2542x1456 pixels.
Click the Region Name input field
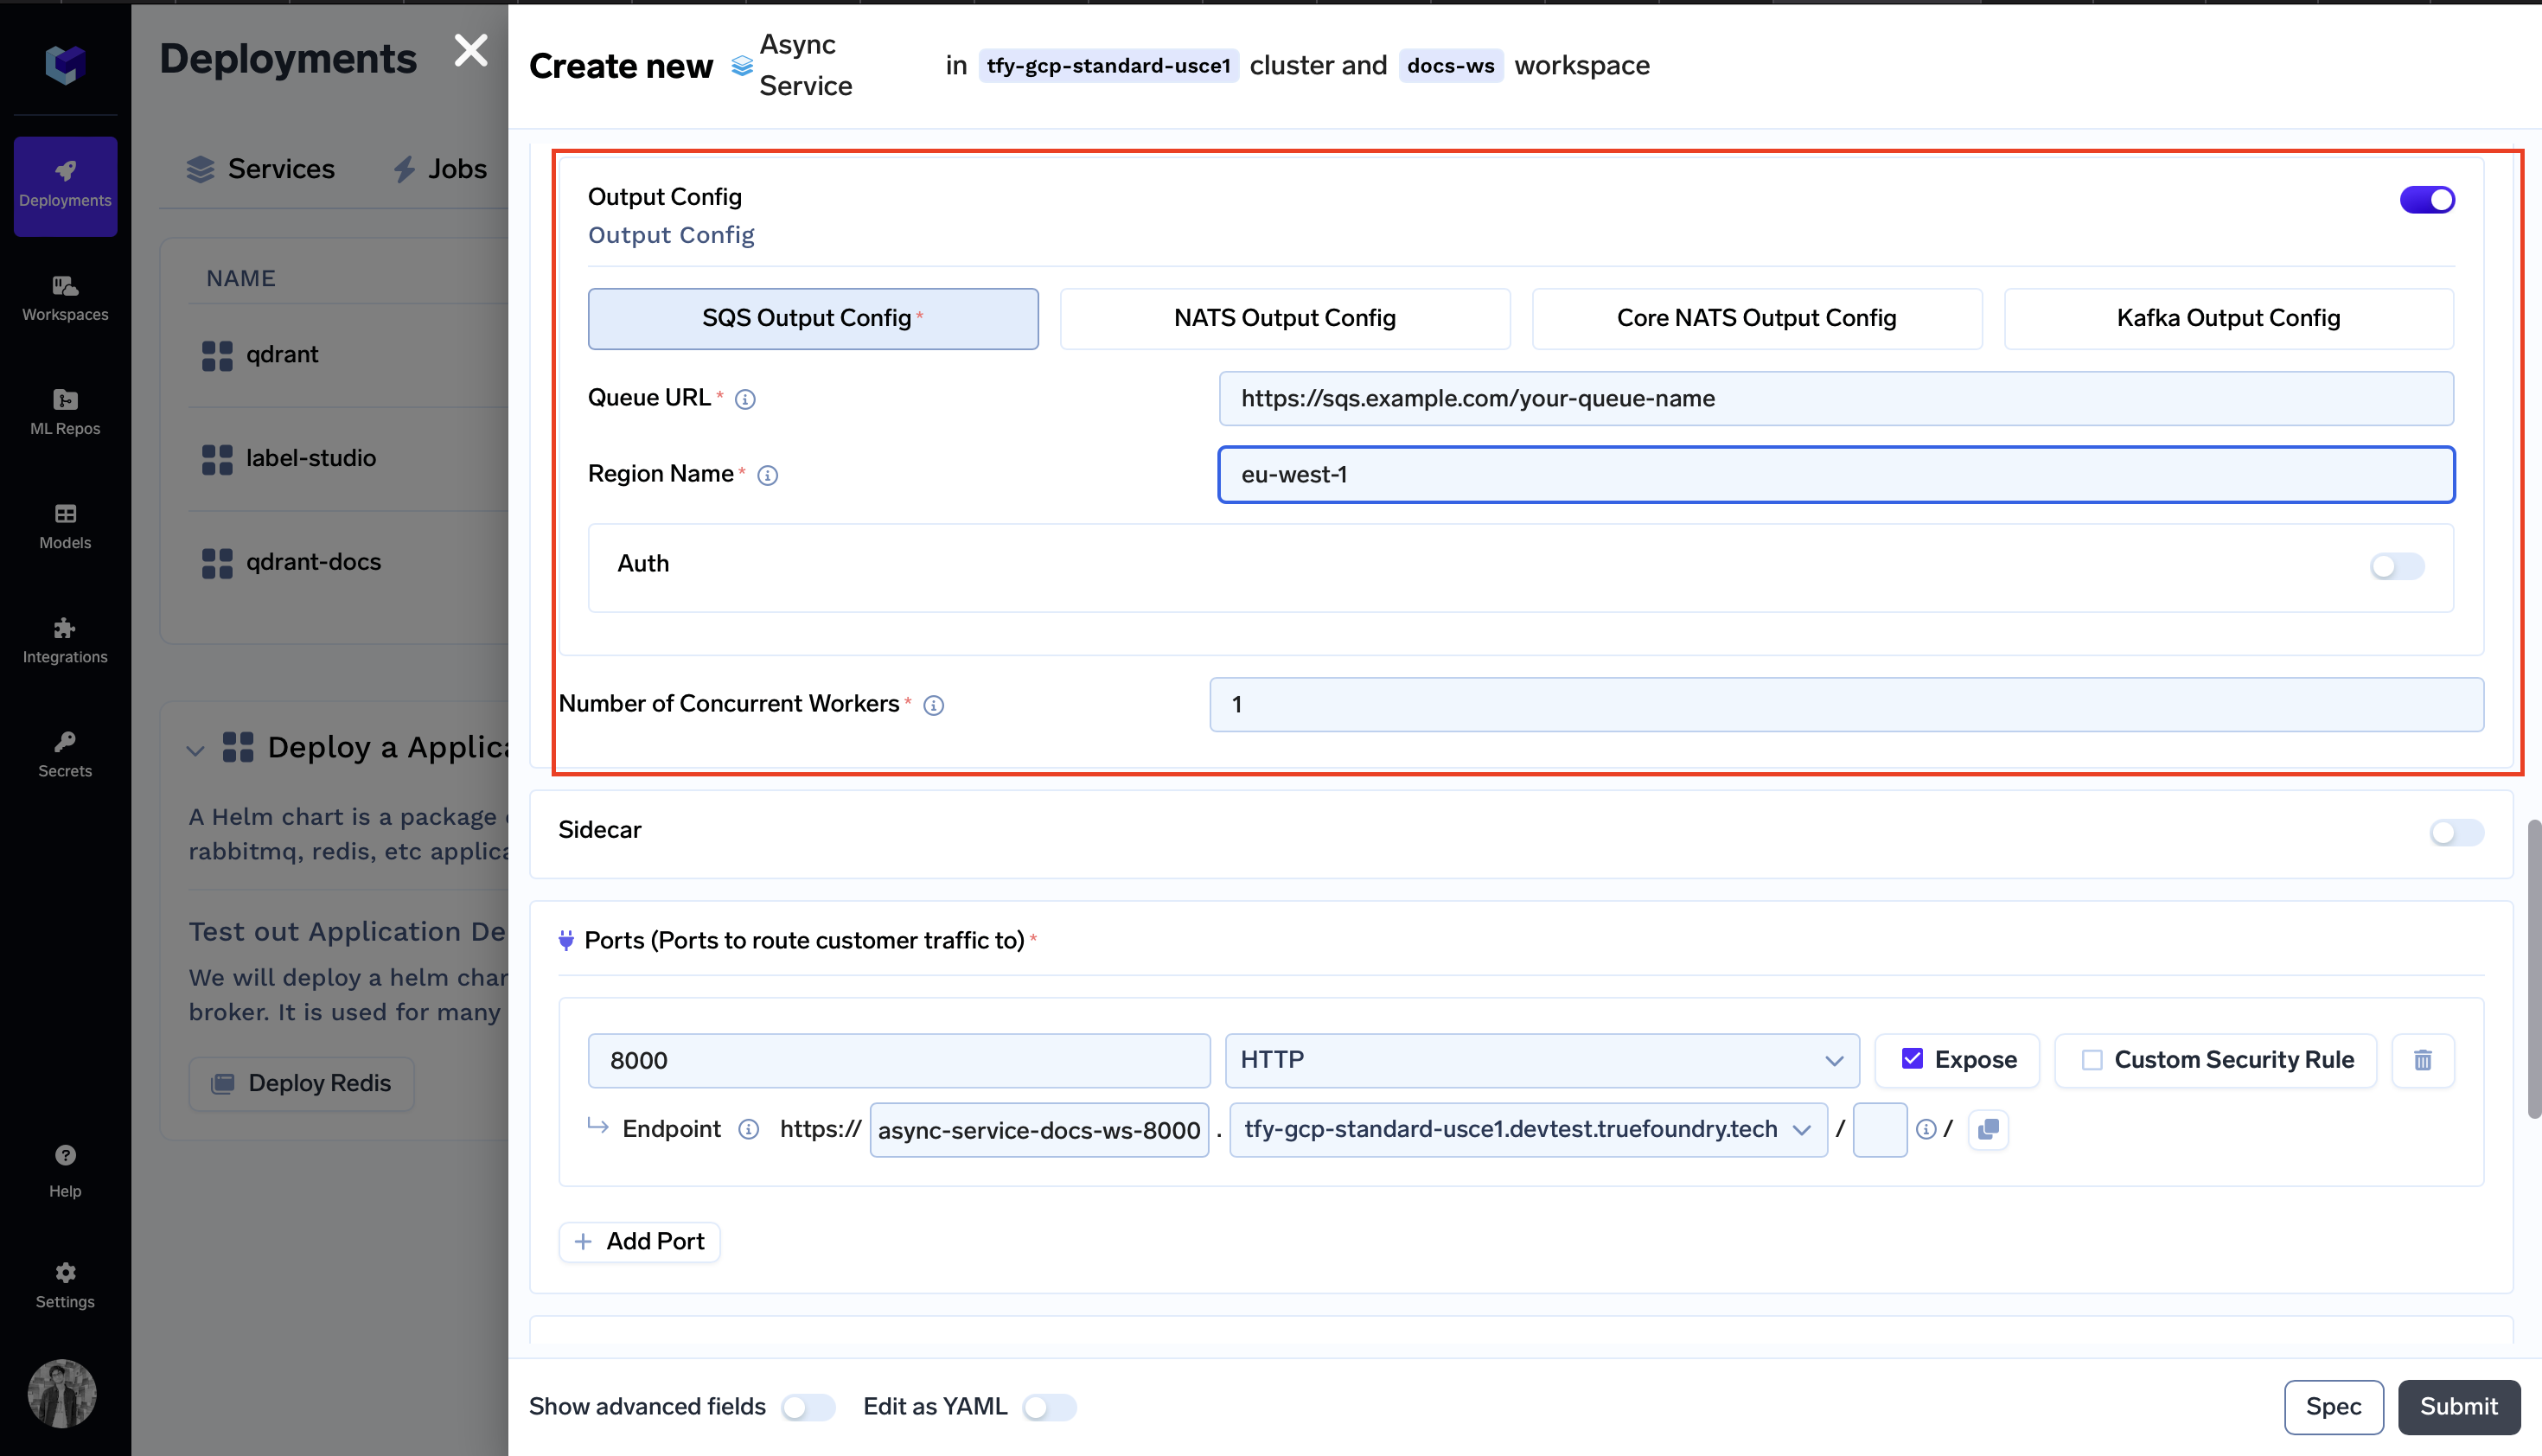click(1836, 474)
